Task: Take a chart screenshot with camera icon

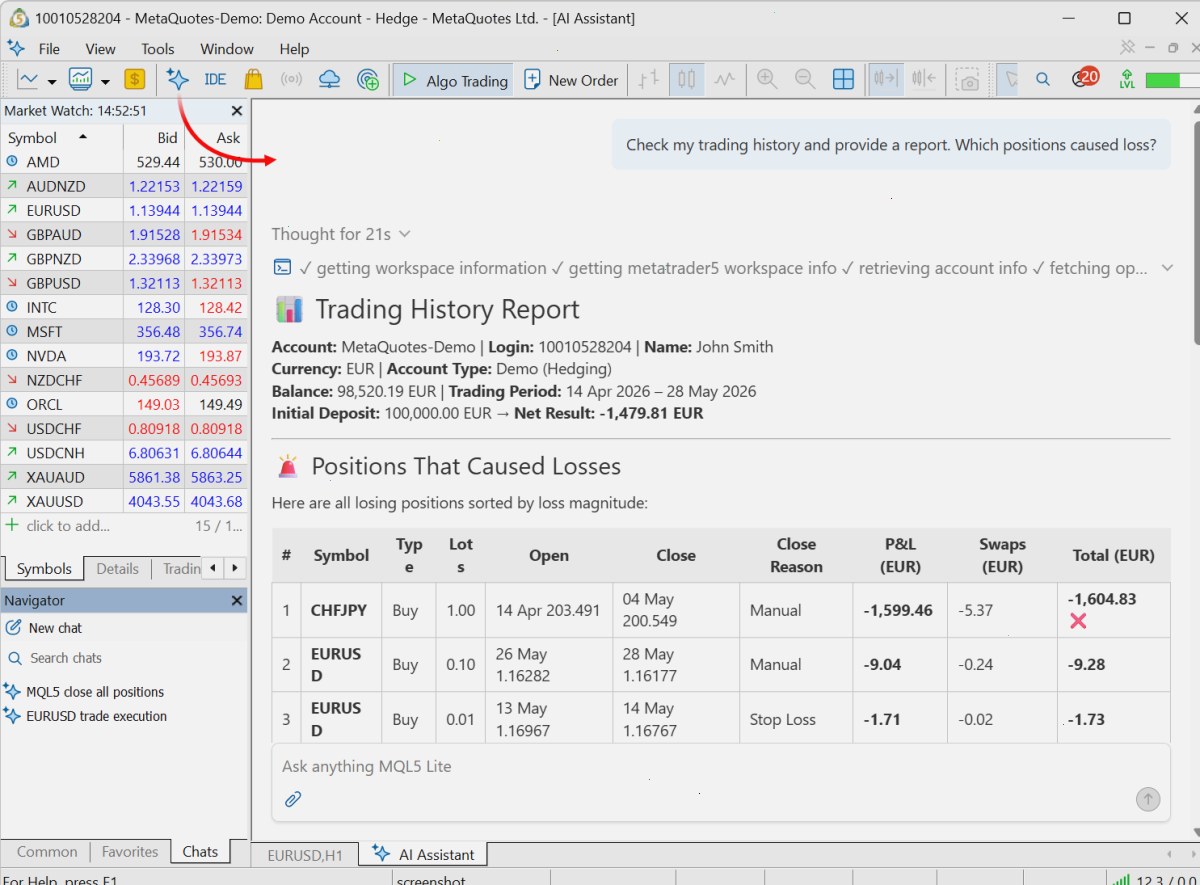Action: tap(967, 80)
